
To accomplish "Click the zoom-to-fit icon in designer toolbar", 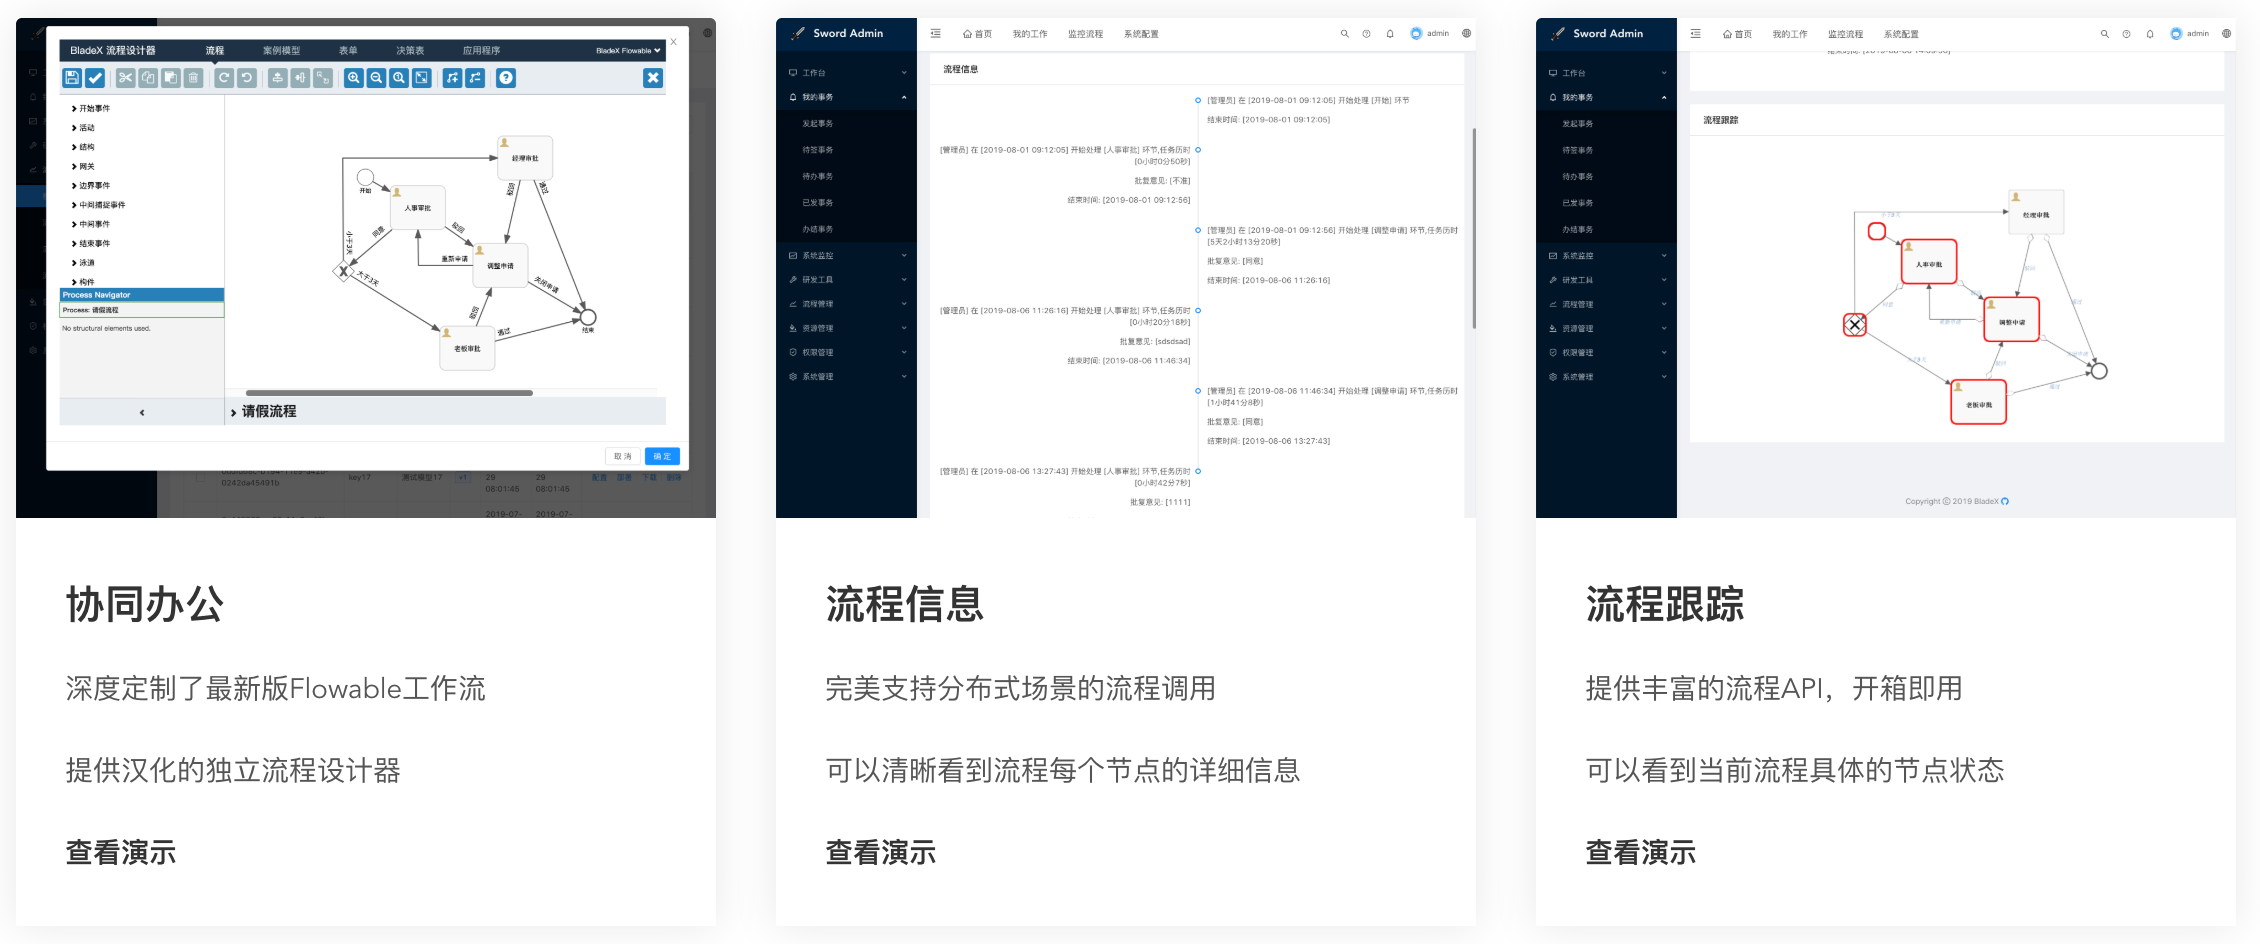I will pyautogui.click(x=422, y=78).
